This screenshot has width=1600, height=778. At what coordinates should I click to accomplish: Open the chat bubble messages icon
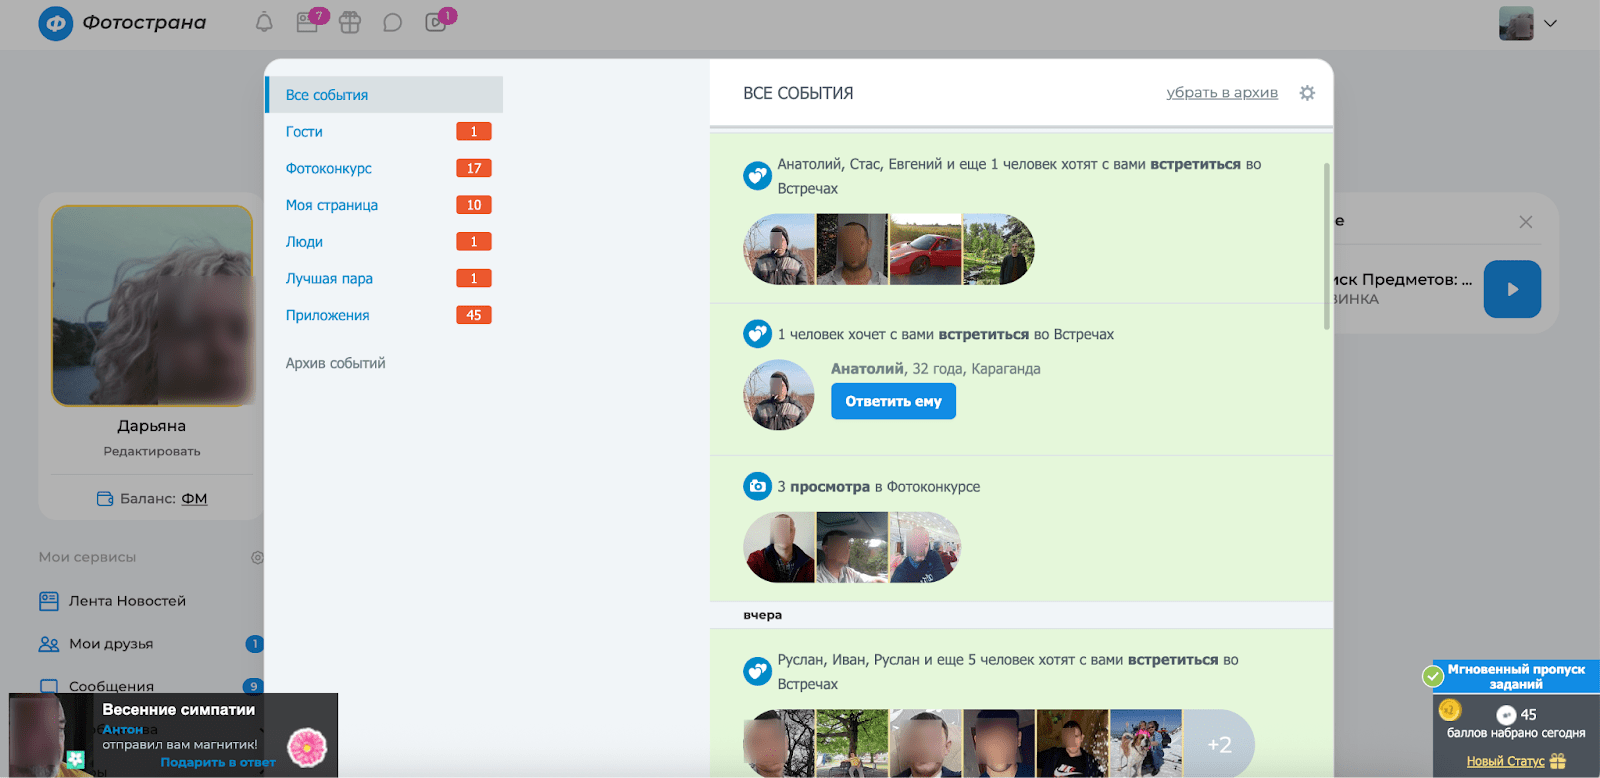(x=393, y=22)
